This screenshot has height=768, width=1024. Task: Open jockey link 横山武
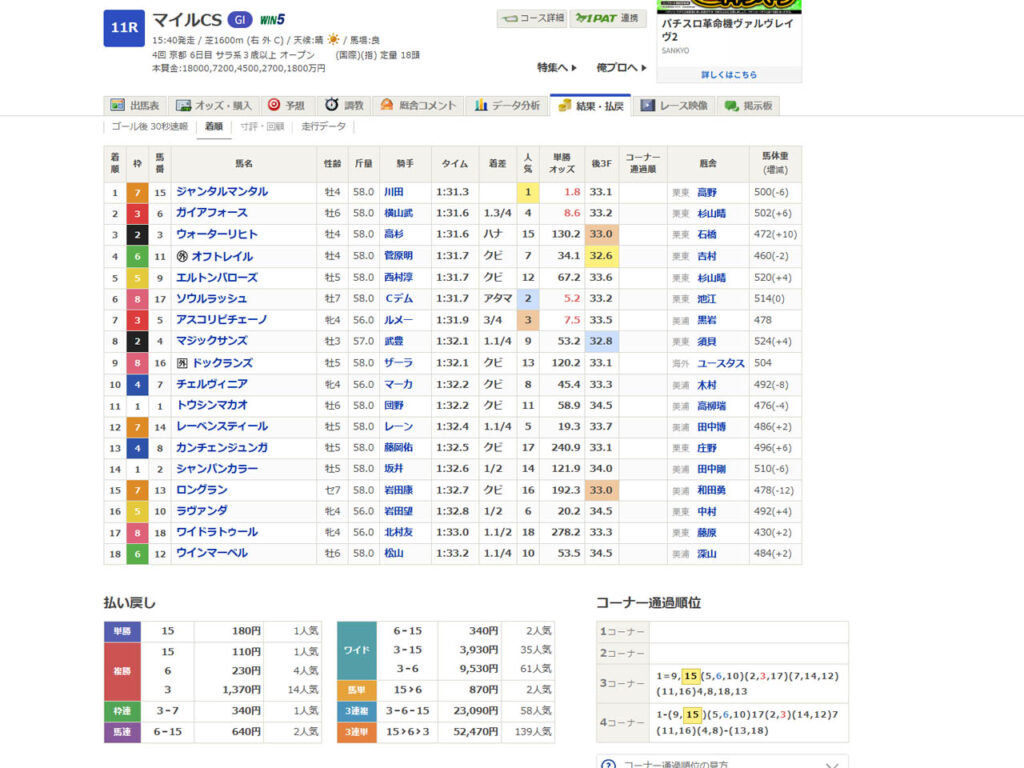[x=399, y=213]
